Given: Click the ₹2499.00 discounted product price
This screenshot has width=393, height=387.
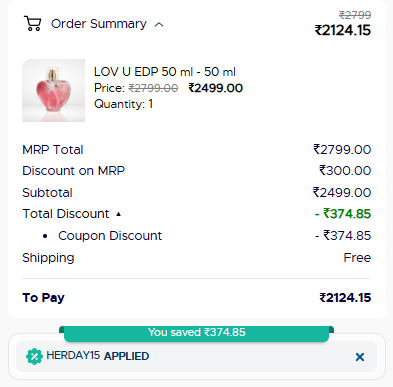Looking at the screenshot, I should [215, 88].
